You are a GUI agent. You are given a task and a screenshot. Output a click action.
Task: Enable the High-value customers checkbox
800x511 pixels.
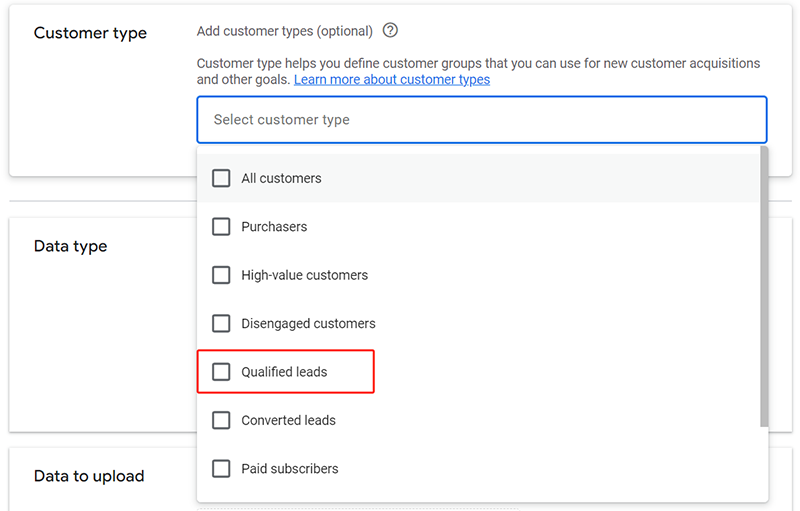[221, 275]
